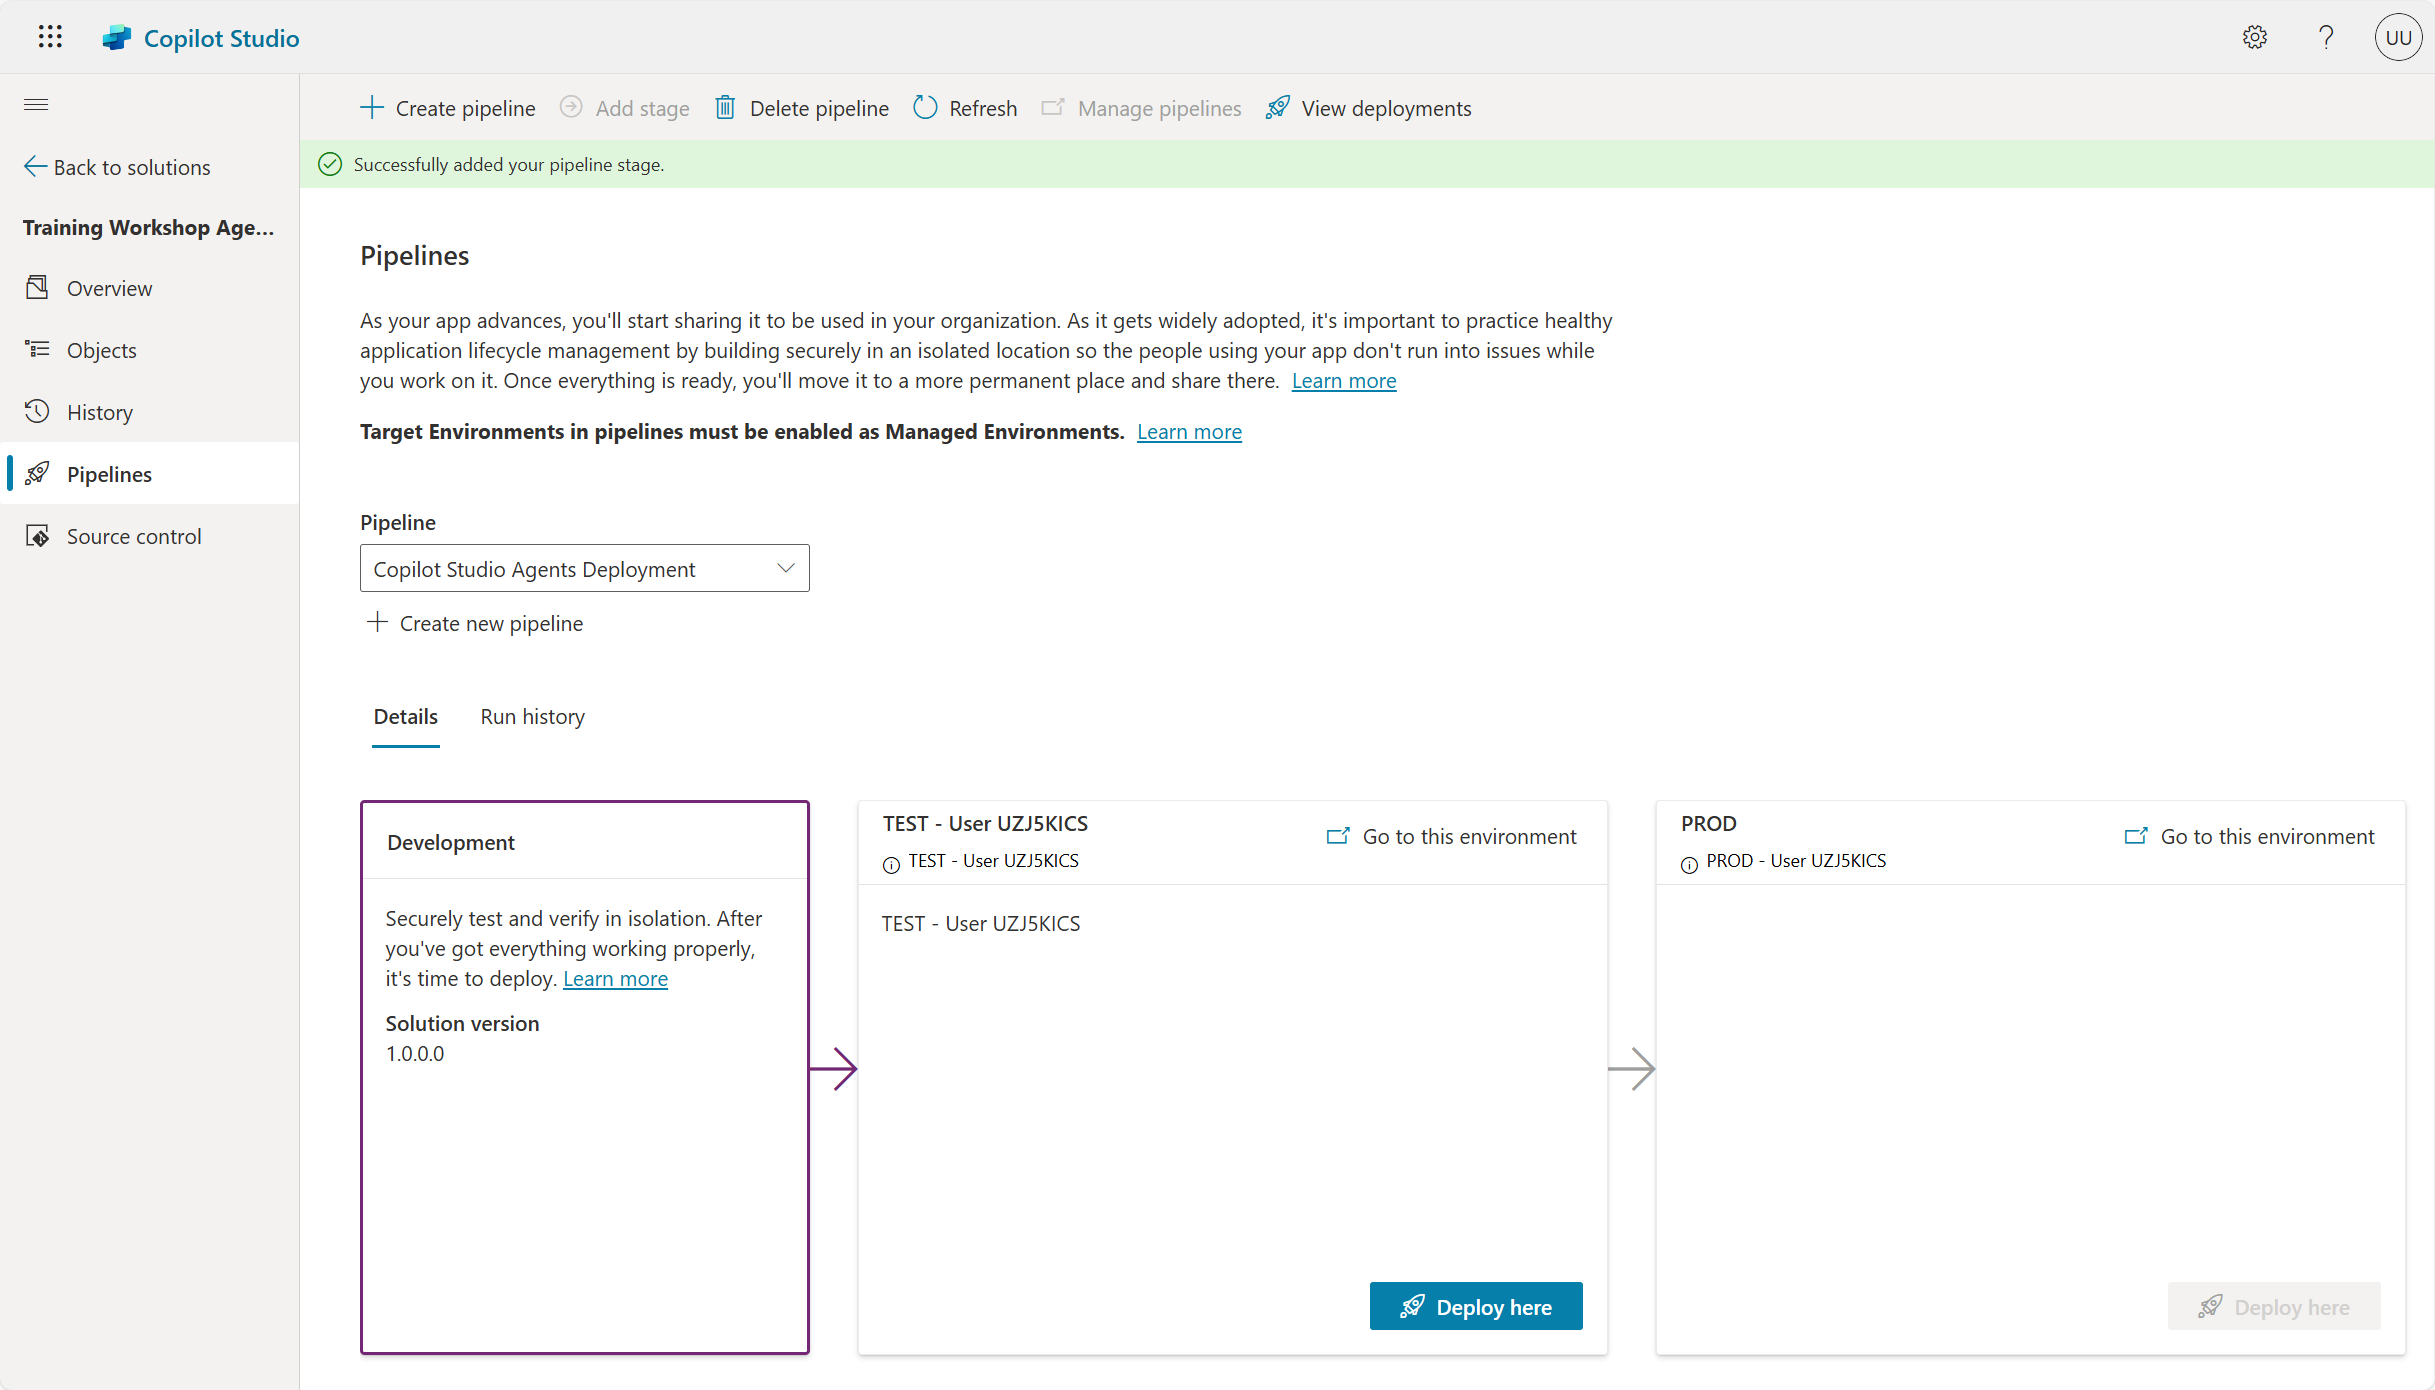The image size is (2435, 1390).
Task: Open the Objects section
Action: (x=101, y=349)
